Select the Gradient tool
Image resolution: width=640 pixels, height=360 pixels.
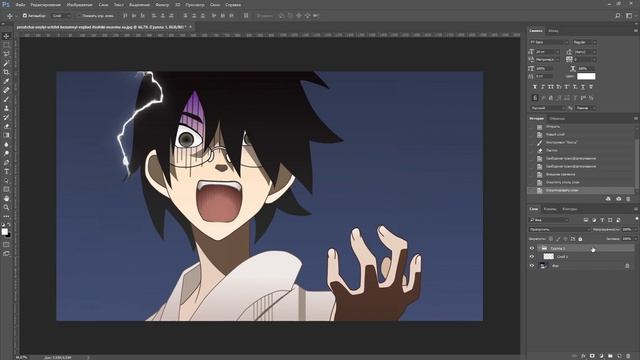tap(6, 135)
